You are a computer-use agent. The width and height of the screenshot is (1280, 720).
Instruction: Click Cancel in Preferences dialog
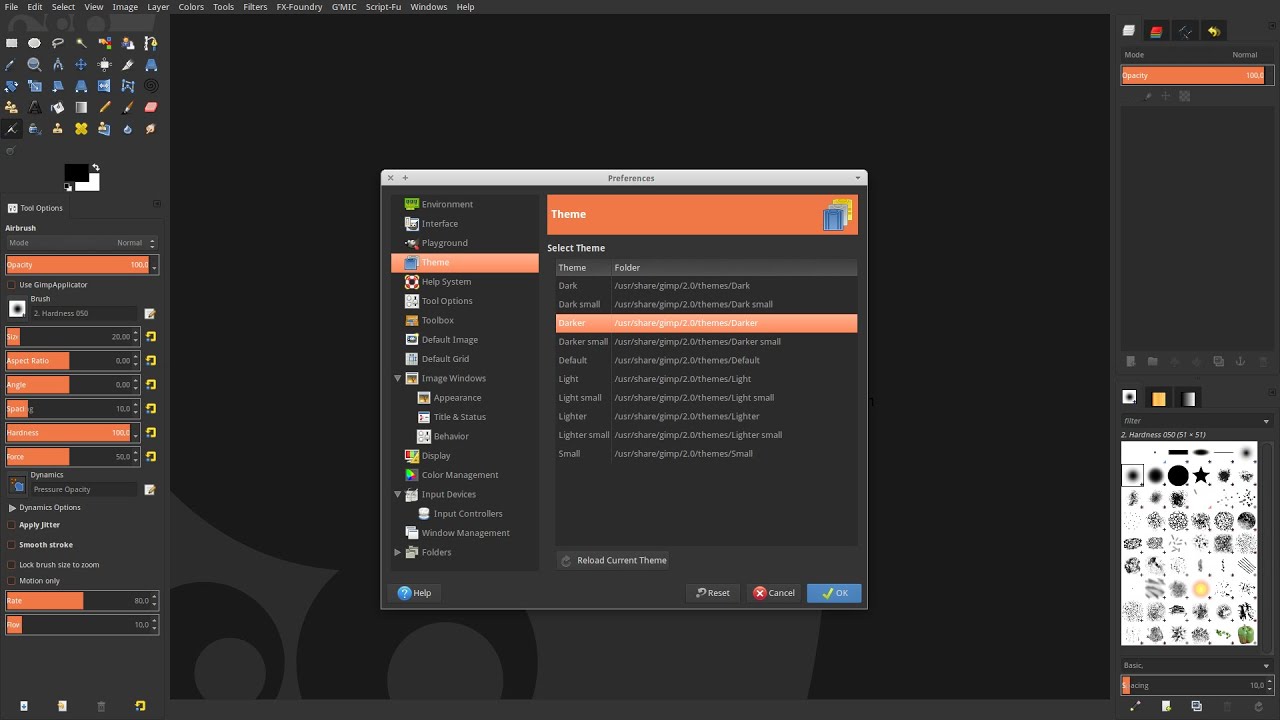[x=774, y=593]
